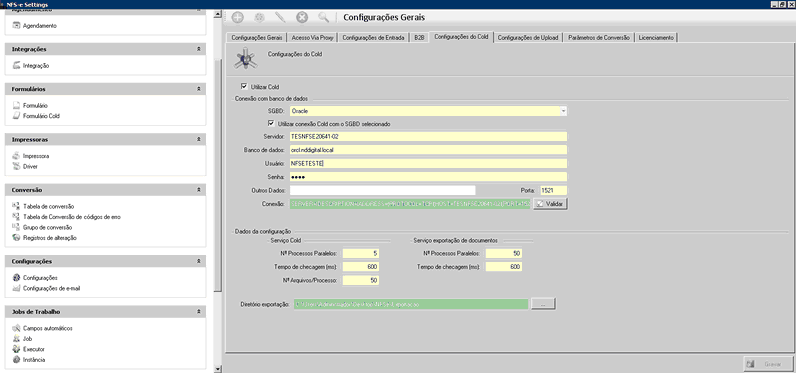
Task: Click the Senha password field
Action: pos(428,177)
